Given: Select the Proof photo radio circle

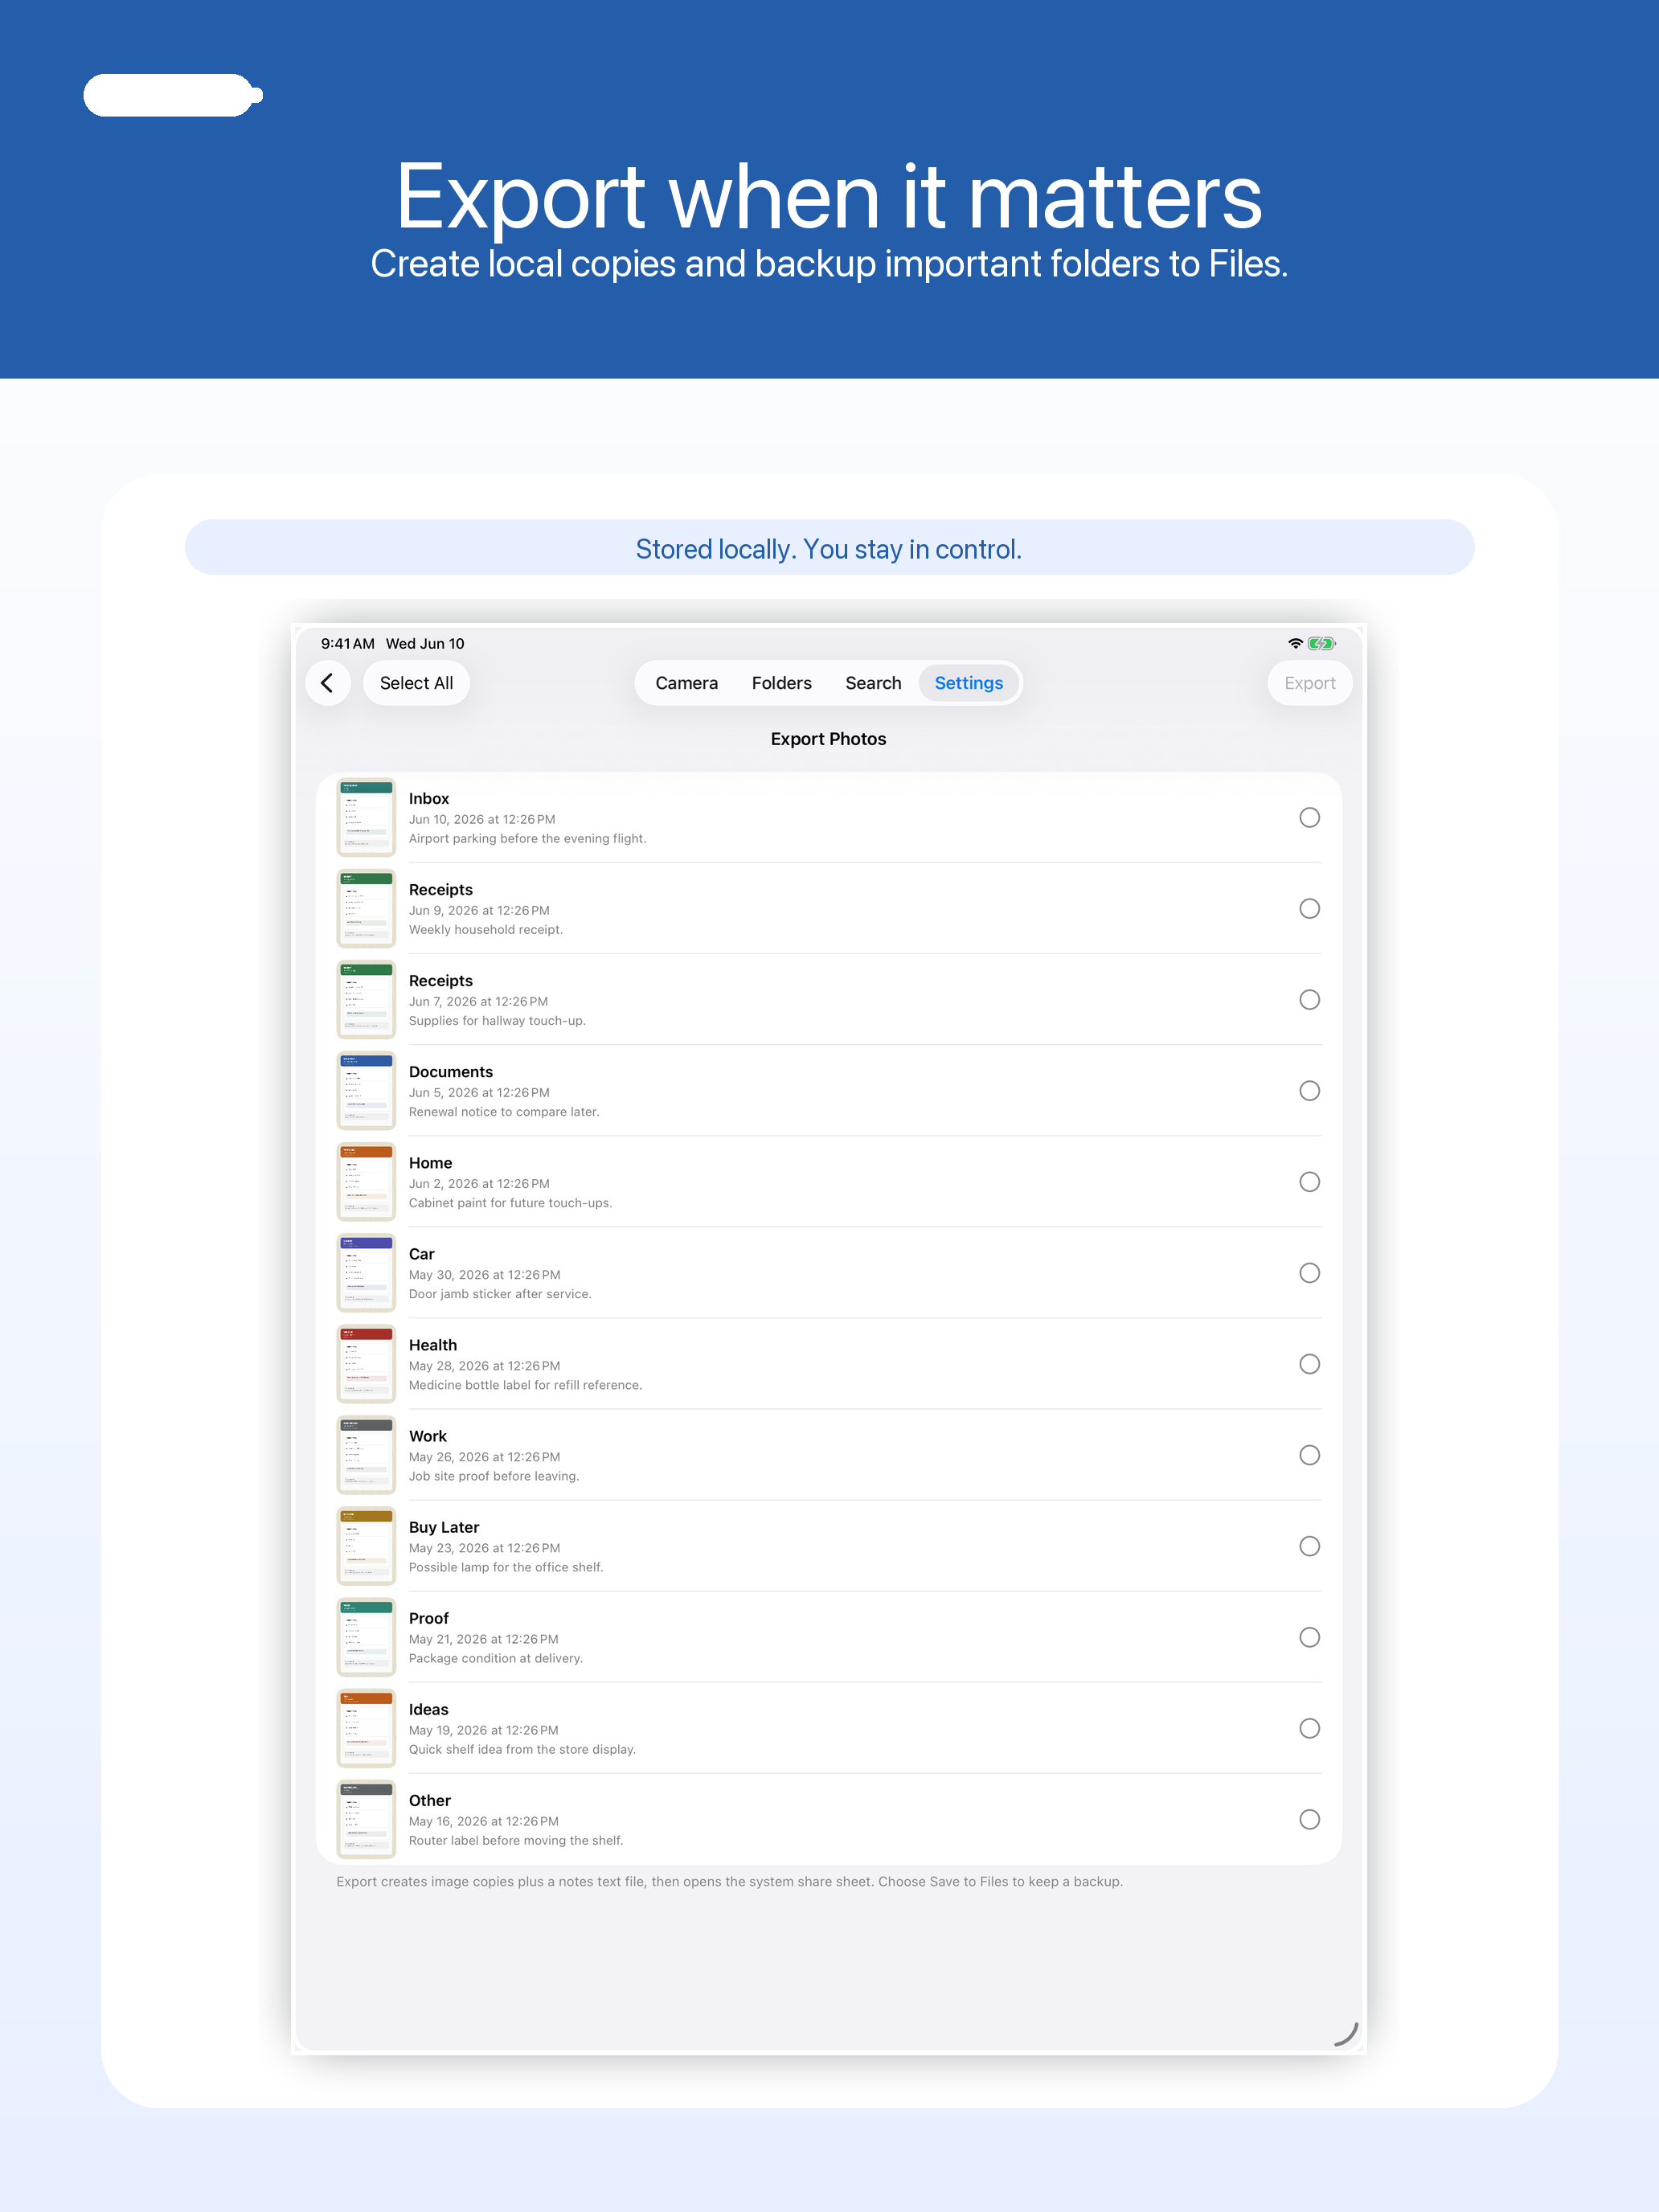Looking at the screenshot, I should [x=1309, y=1636].
